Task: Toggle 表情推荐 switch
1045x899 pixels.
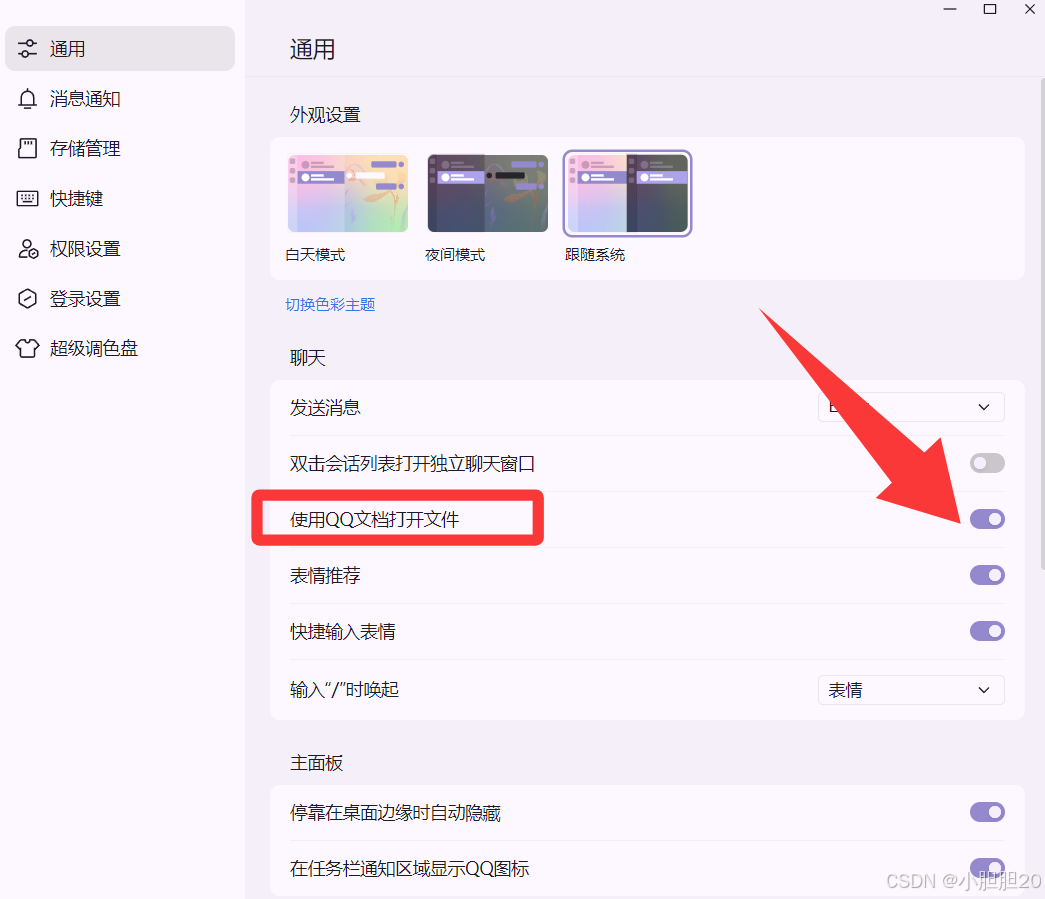Action: [987, 575]
